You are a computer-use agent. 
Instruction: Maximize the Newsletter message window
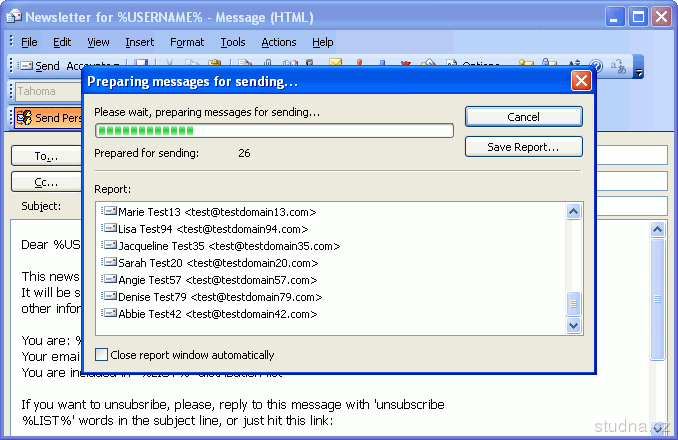pos(638,17)
